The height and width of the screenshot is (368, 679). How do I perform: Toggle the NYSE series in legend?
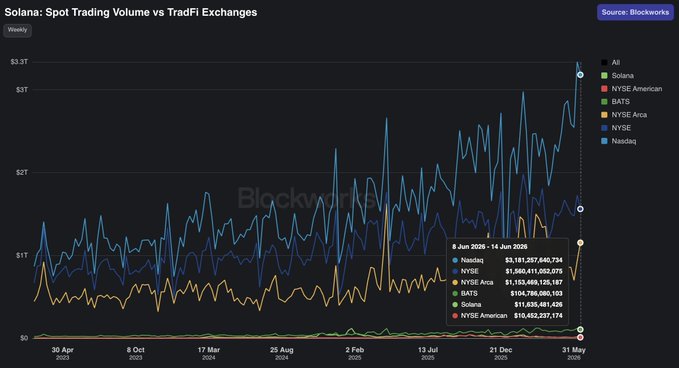tap(616, 128)
